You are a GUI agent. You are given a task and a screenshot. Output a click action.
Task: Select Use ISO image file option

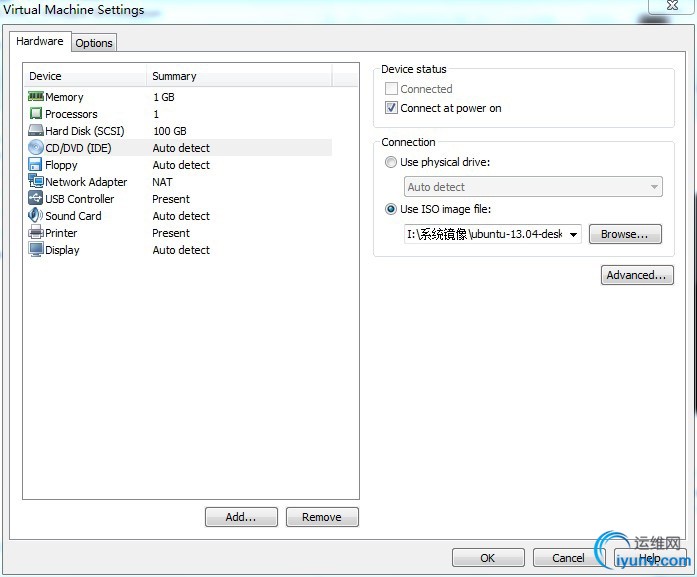pos(391,209)
